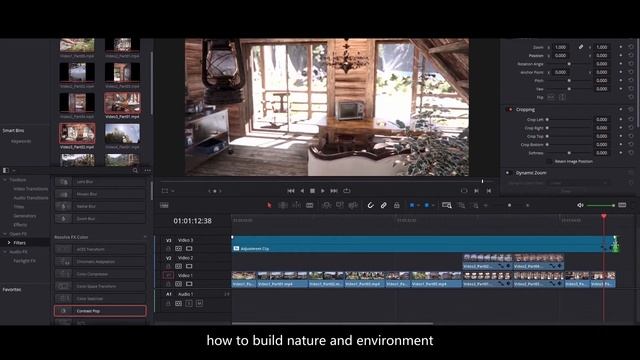Open Audio Transitions in Toolbox
This screenshot has height=360, width=640.
coord(31,198)
